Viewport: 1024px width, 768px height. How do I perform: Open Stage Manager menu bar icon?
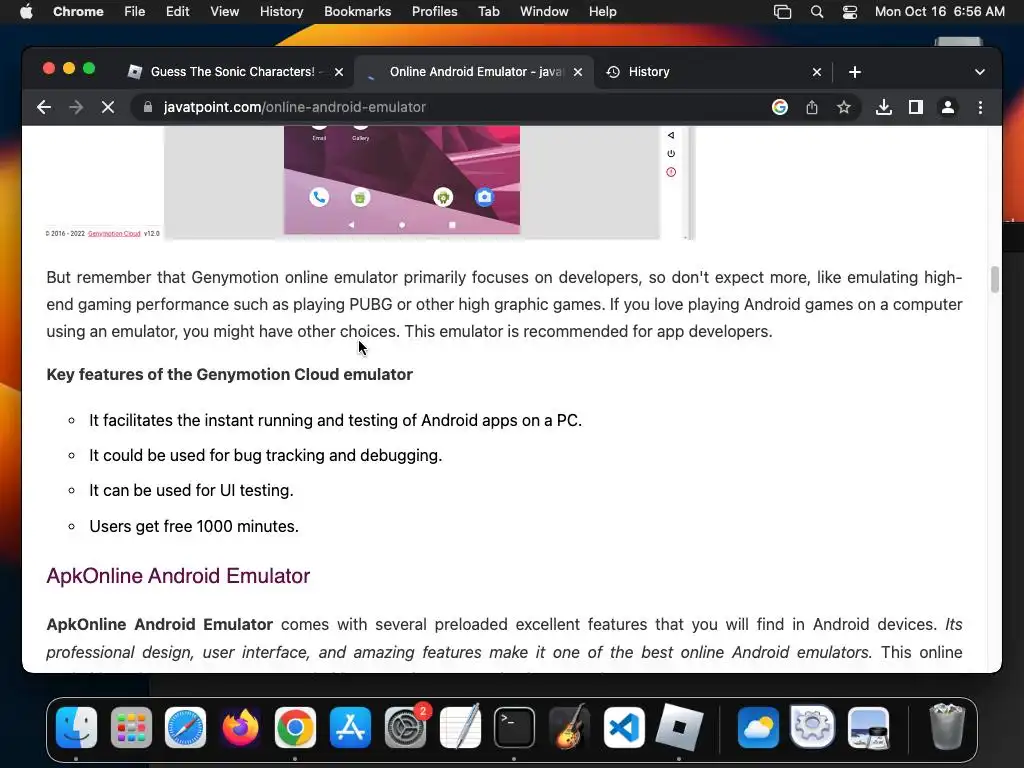[x=782, y=12]
